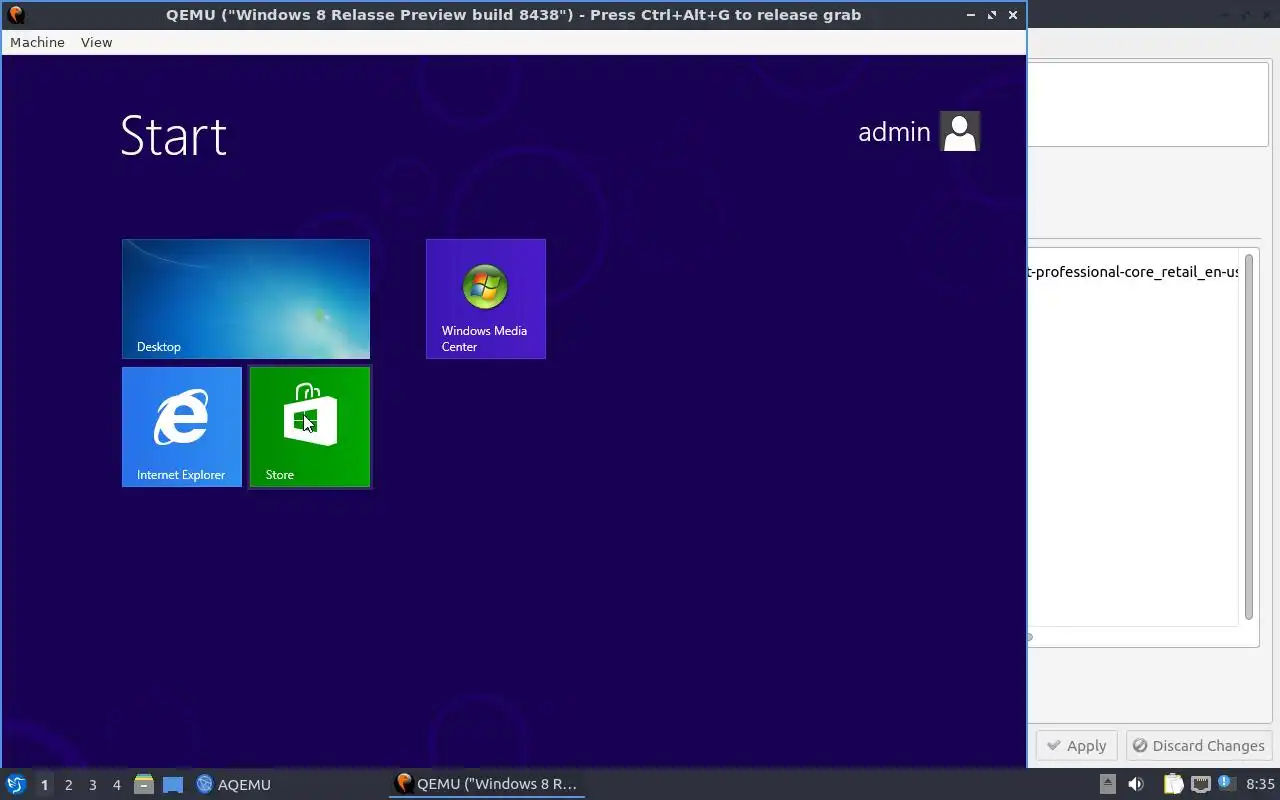Viewport: 1280px width, 800px height.
Task: Open the Desktop tile
Action: (x=246, y=299)
